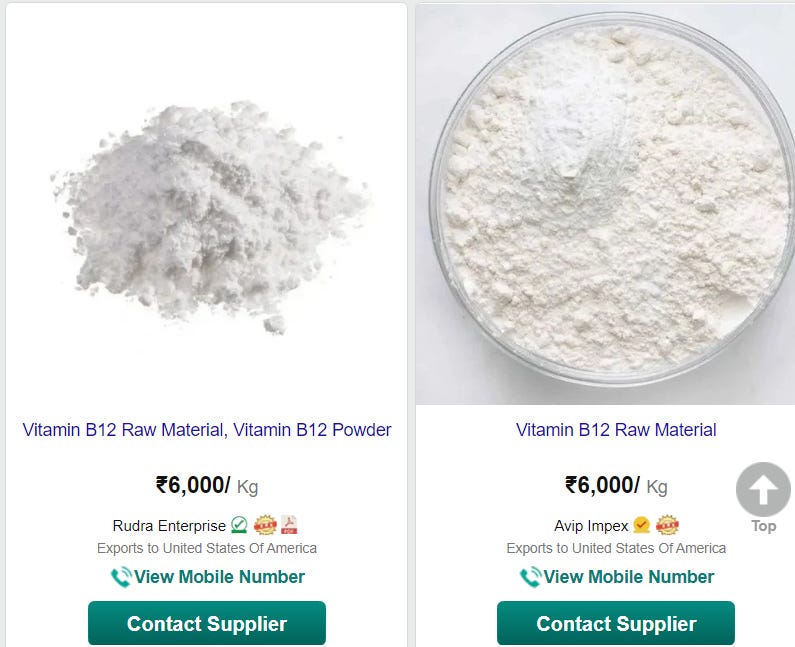This screenshot has width=795, height=647.
Task: Click the phone icon under Avip Impex
Action: coord(530,578)
